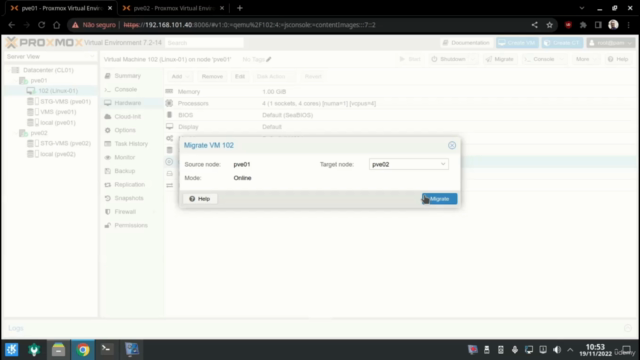
Task: Open the Documentation link
Action: [466, 42]
